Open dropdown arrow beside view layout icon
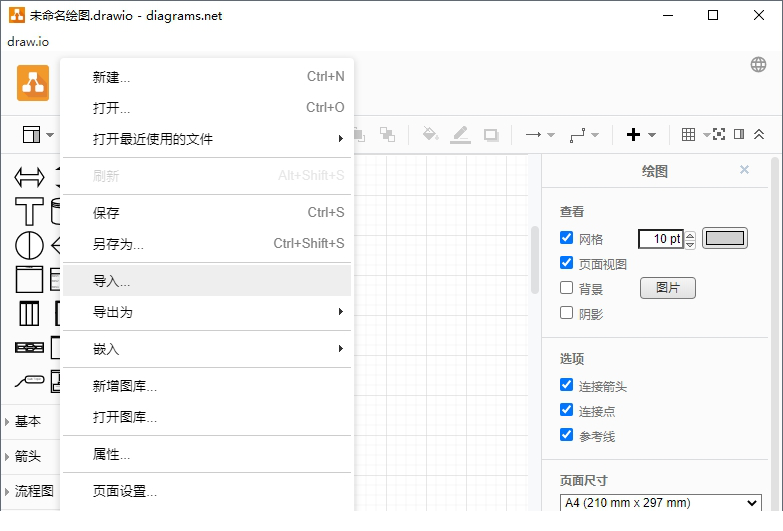The width and height of the screenshot is (783, 531). tap(50, 135)
